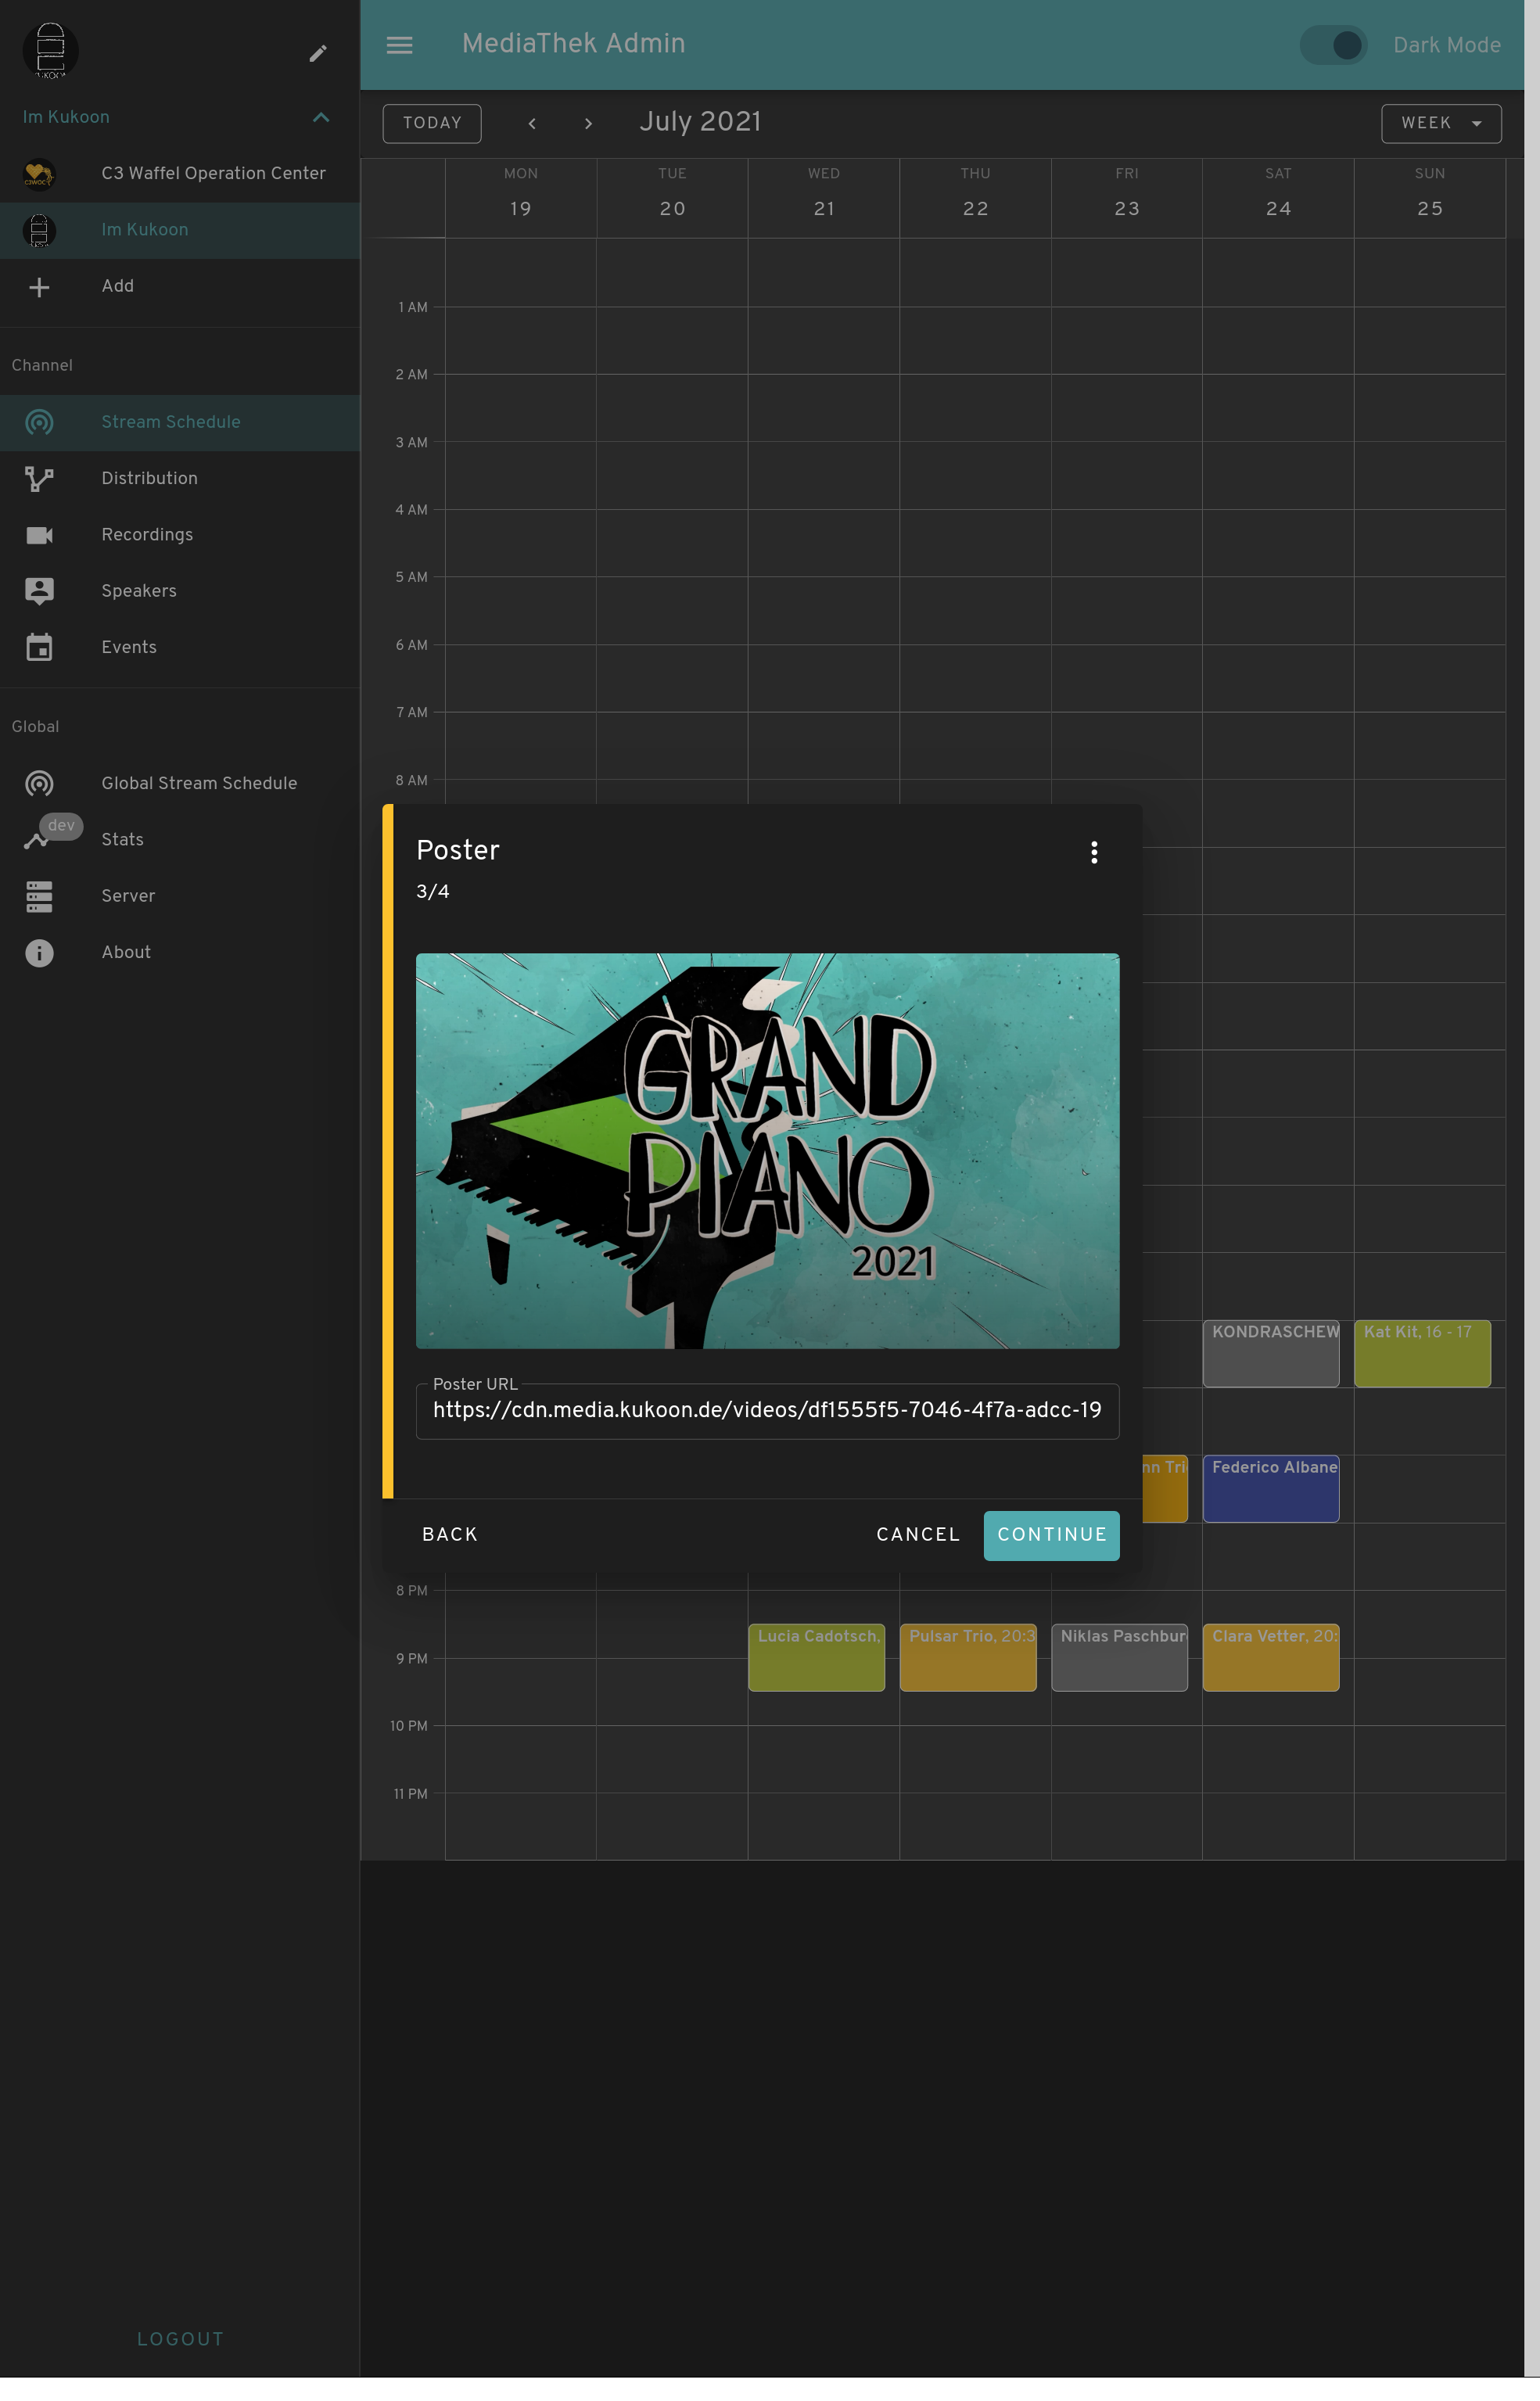Open the KONDRASCHEW calendar event

click(x=1271, y=1353)
